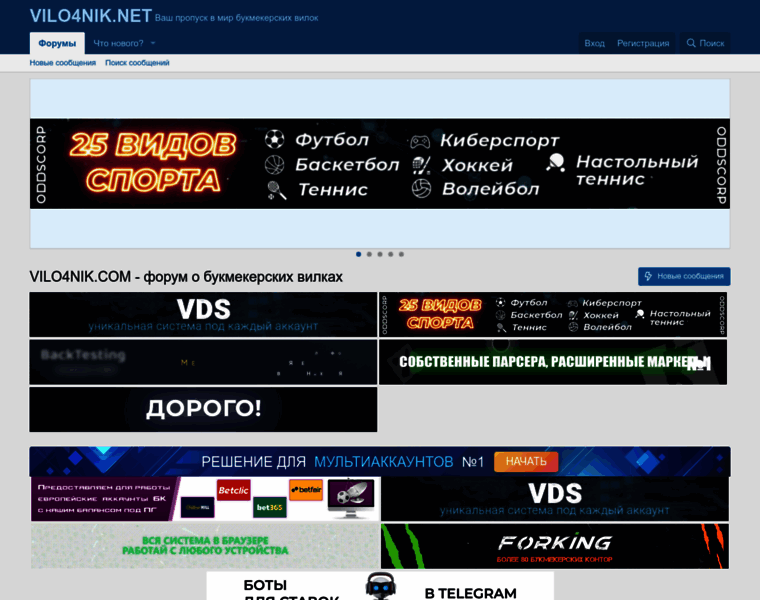The height and width of the screenshot is (600, 760).
Task: Click the lightning icon in Новые сообщения button
Action: 649,276
